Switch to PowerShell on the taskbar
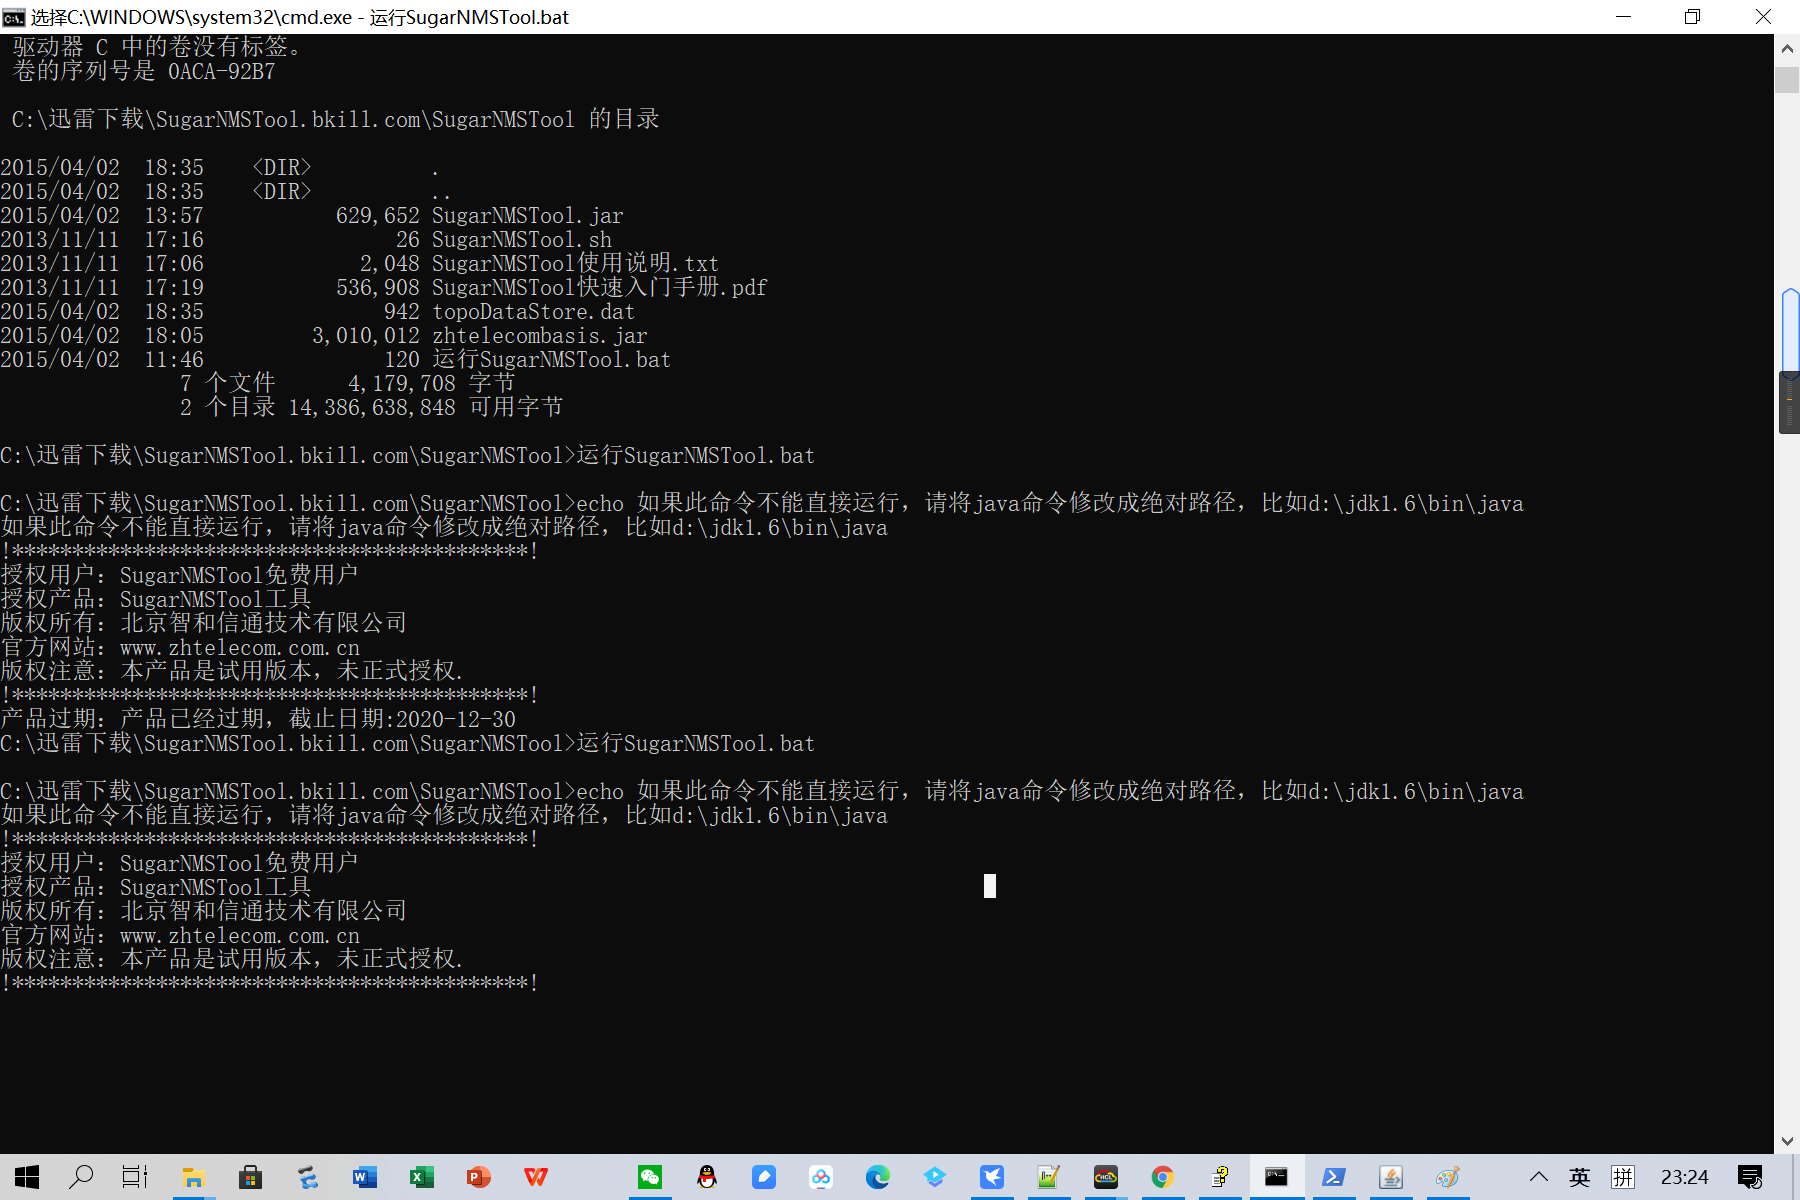Screen dimensions: 1800x1200 tap(1333, 1177)
